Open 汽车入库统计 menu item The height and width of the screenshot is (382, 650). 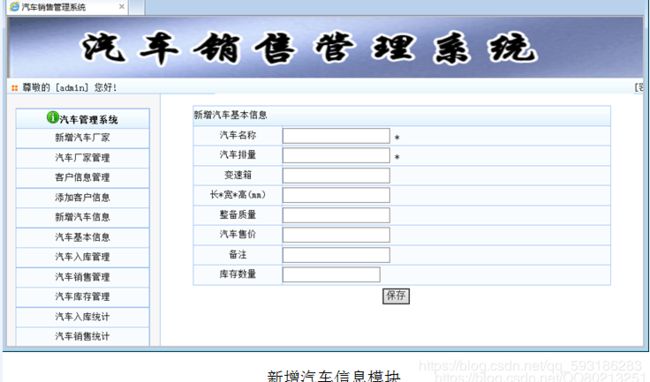coord(82,317)
